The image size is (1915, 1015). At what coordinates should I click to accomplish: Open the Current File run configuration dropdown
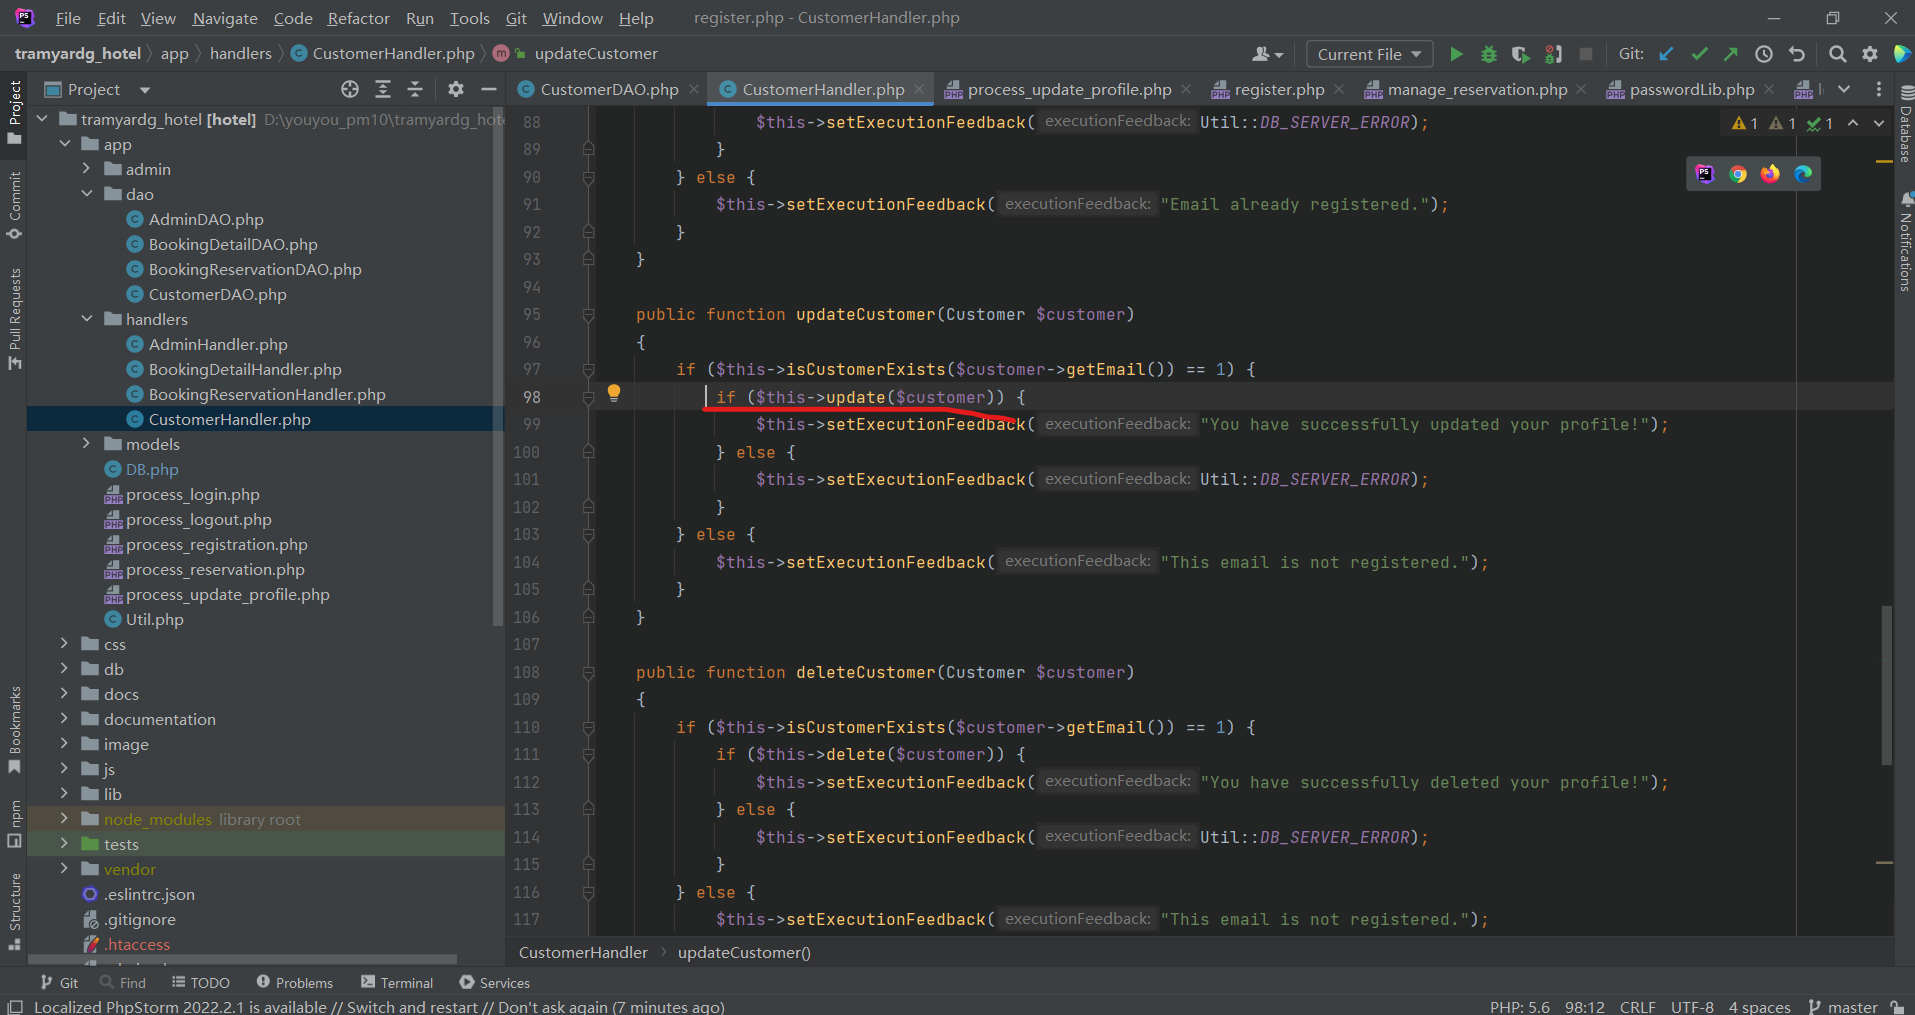(x=1368, y=54)
